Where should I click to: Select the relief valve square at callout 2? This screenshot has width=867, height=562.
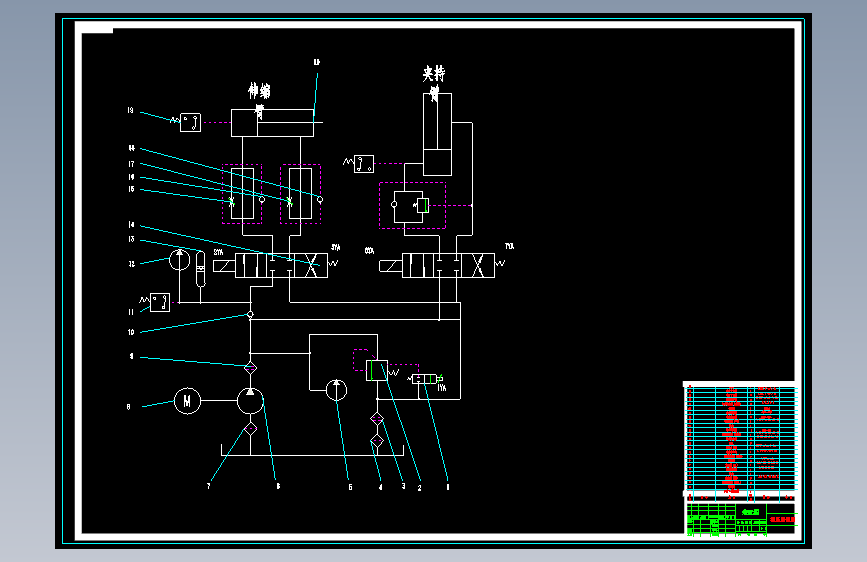(377, 371)
